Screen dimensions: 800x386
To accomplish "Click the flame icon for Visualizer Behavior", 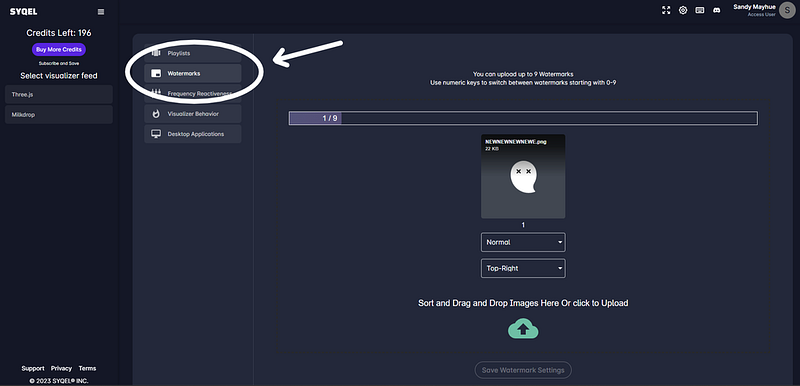I will (x=156, y=114).
